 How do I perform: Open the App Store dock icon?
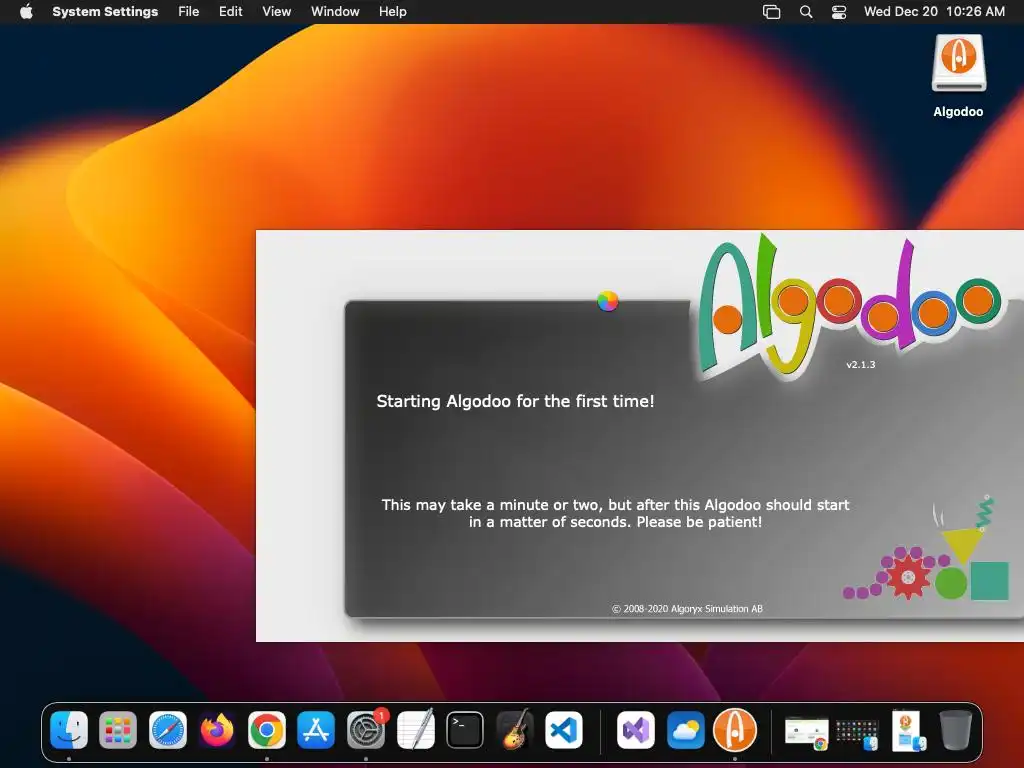(316, 729)
